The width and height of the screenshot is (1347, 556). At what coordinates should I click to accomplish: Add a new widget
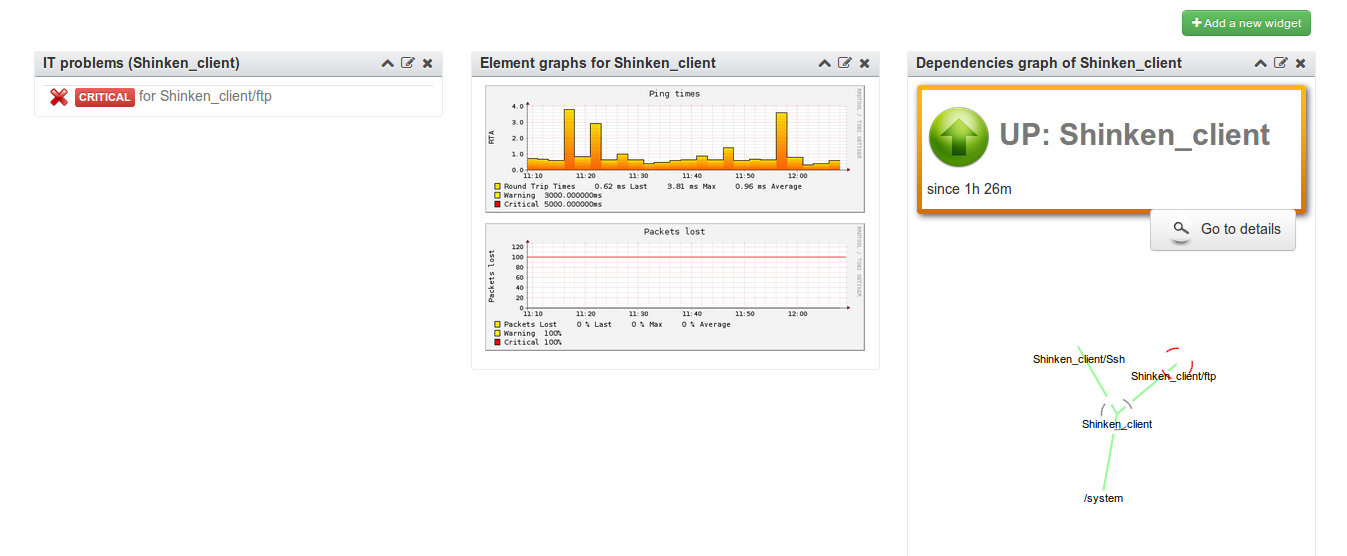pos(1246,23)
